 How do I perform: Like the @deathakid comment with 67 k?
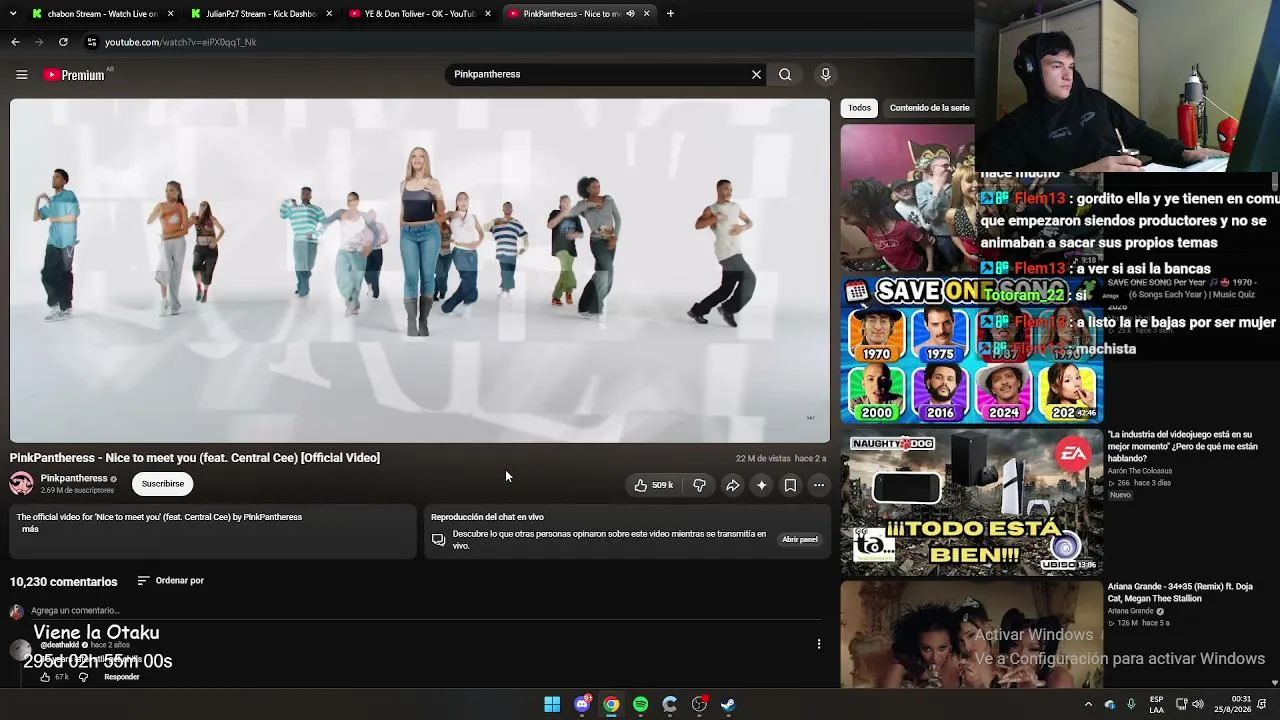tap(45, 677)
